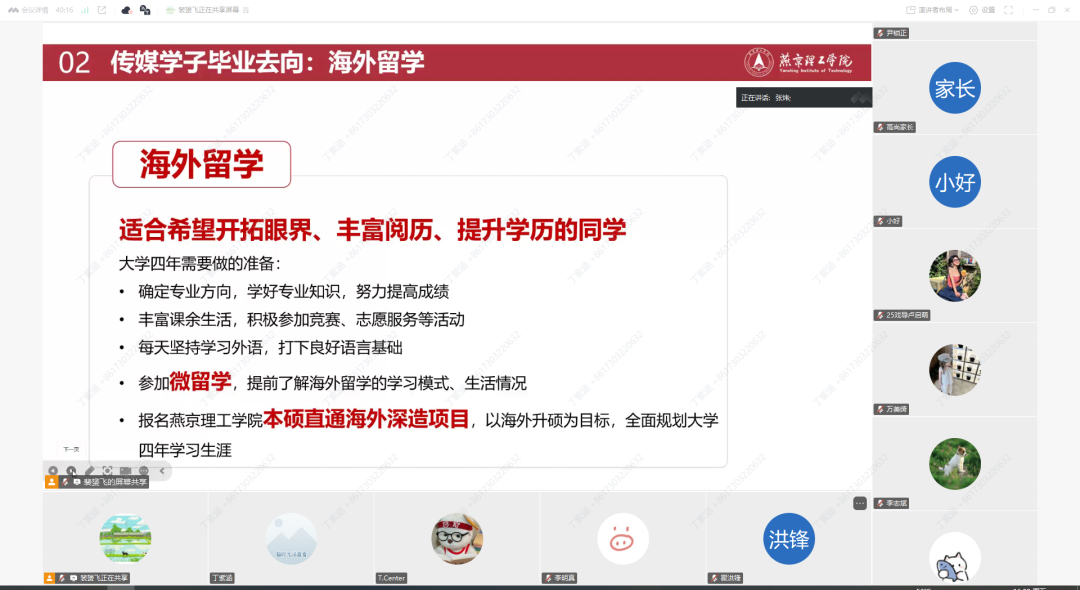Enter fullscreen mode via the fullscreen icon
The width and height of the screenshot is (1080, 590).
(x=1008, y=10)
